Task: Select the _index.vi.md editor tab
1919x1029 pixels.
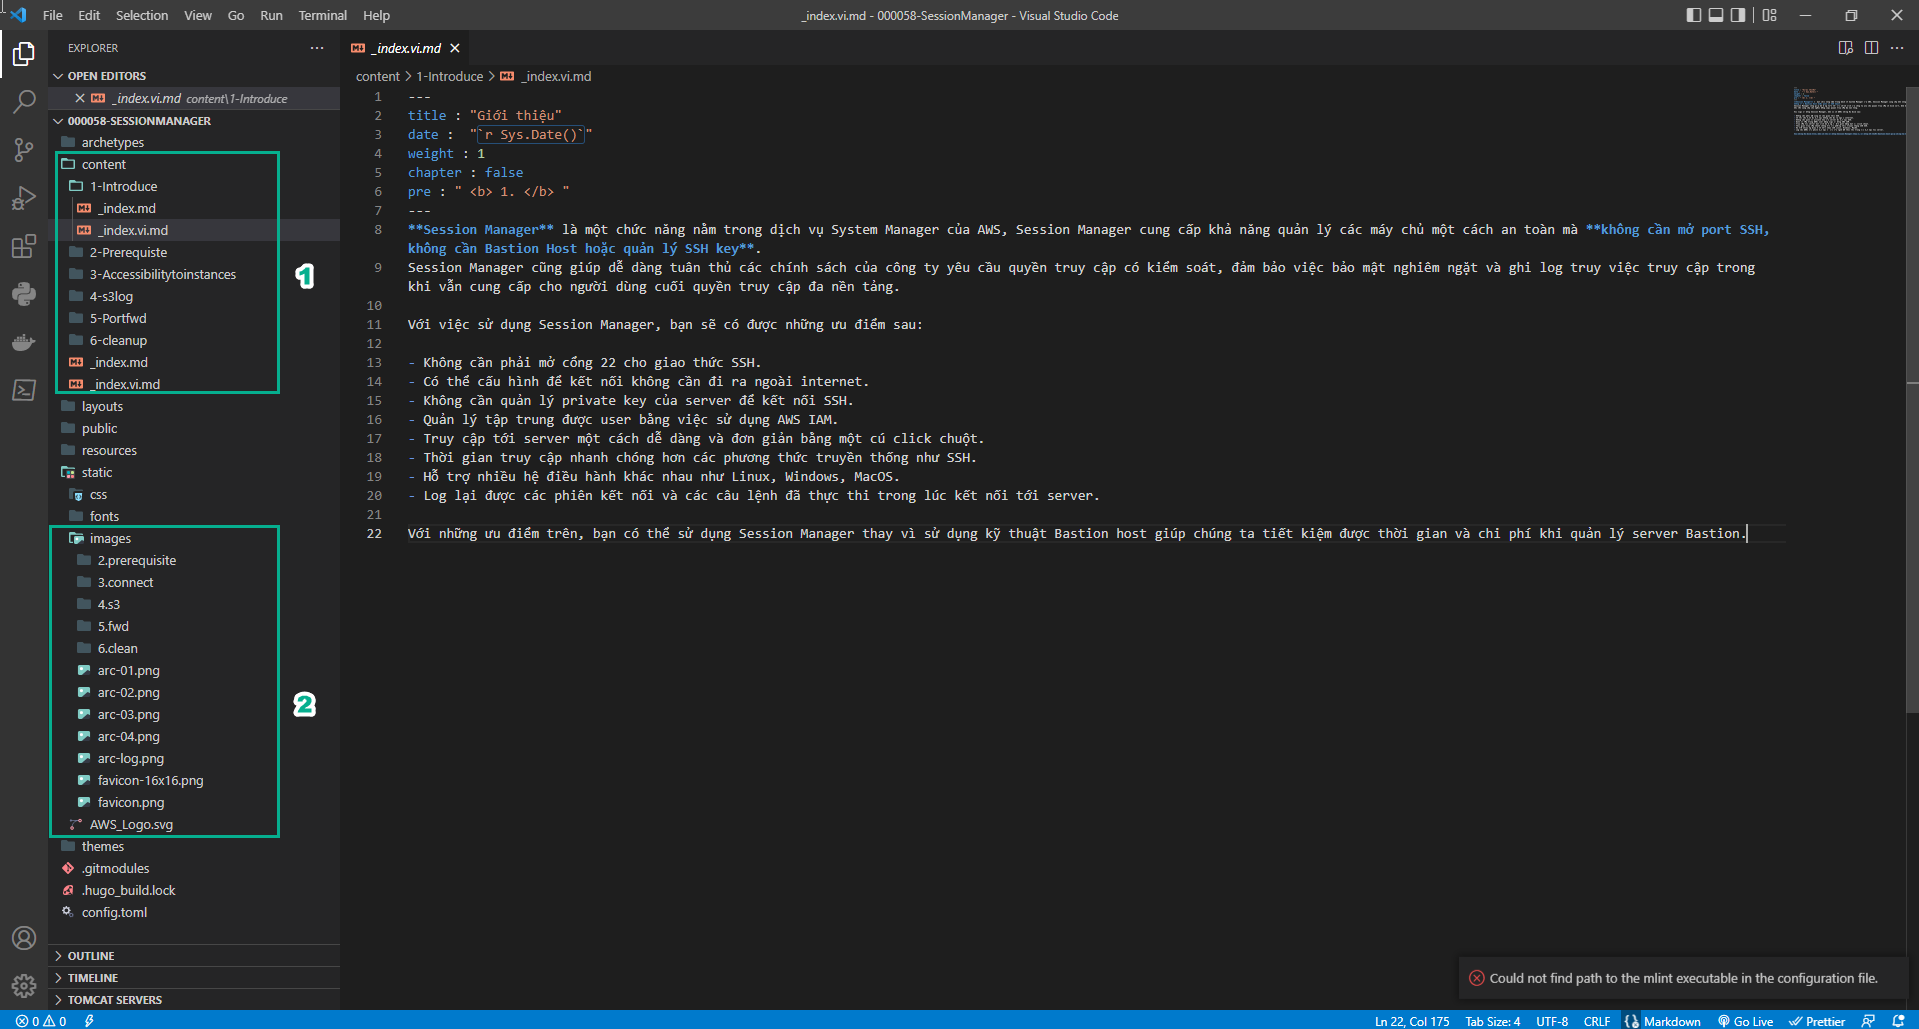Action: pyautogui.click(x=405, y=48)
